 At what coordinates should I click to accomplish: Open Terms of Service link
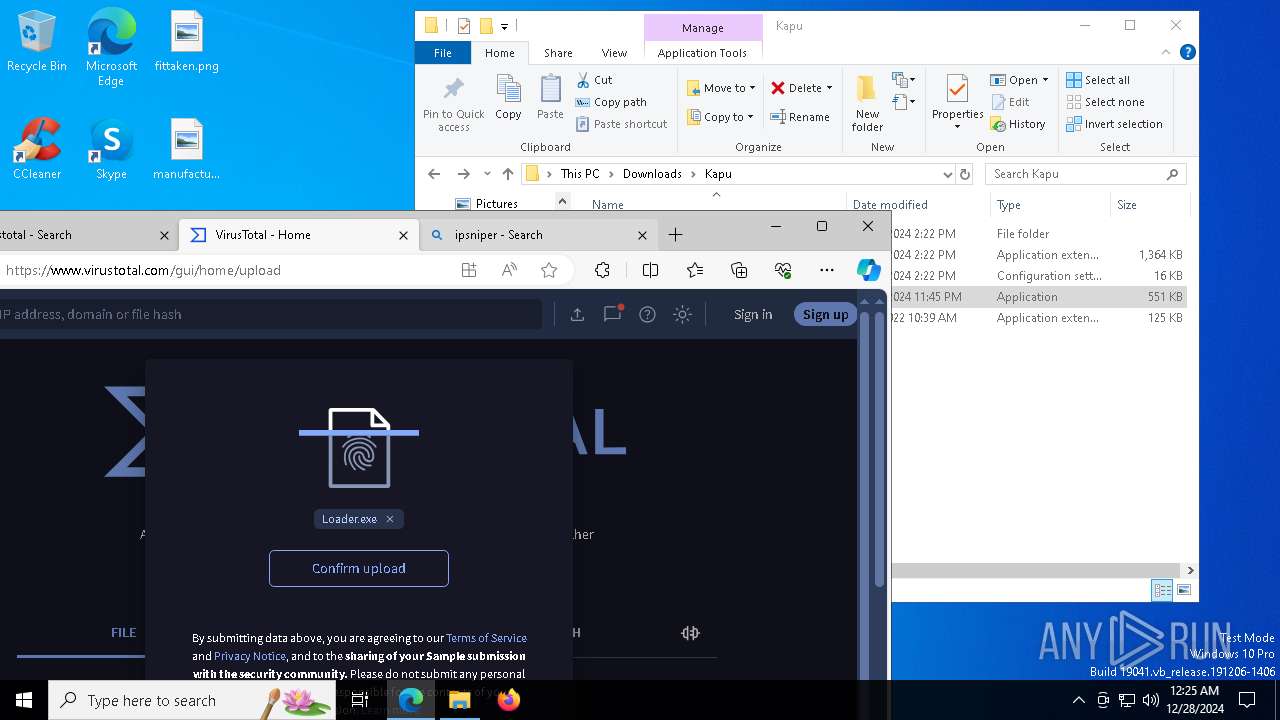coord(486,638)
